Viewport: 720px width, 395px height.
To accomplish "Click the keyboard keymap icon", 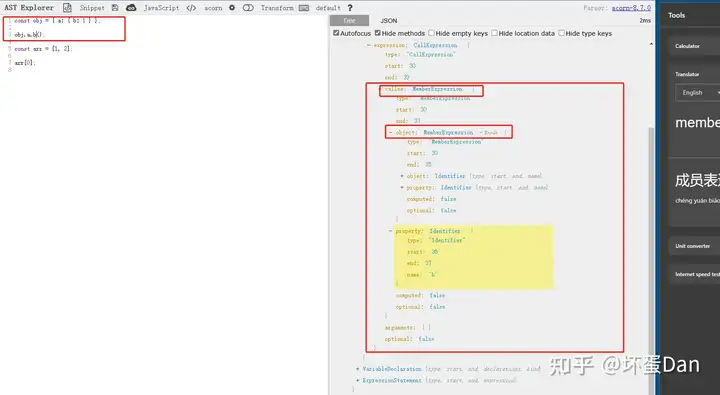I will point(304,8).
